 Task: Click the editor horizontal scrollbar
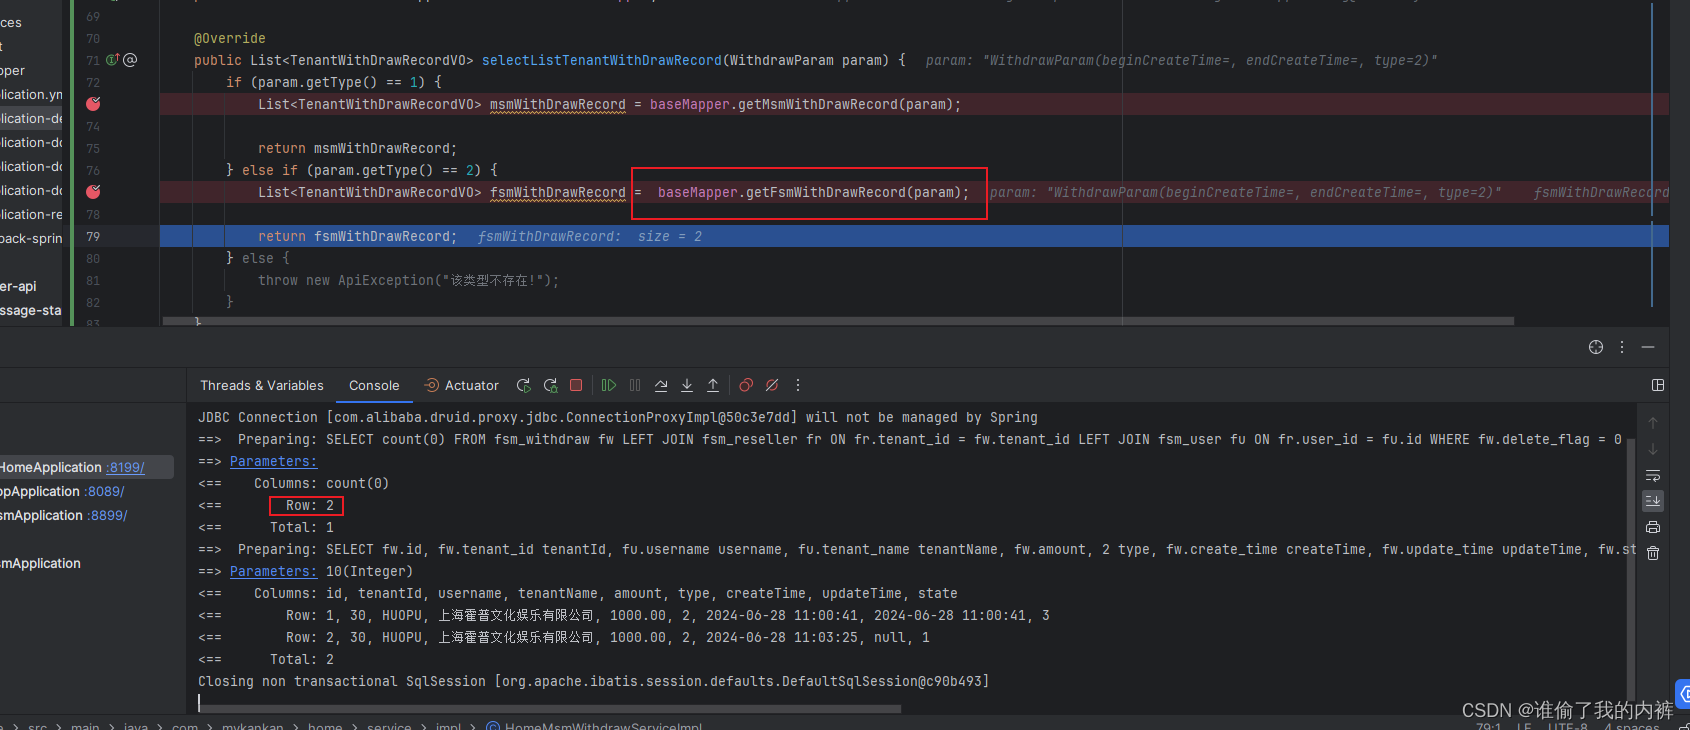tap(838, 321)
